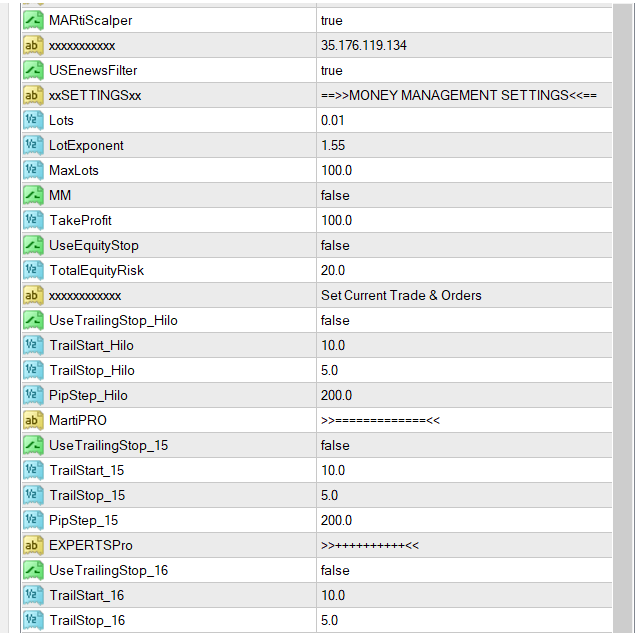Screen dimensions: 642x633
Task: Click the string icon beside EXPERTSPro
Action: coord(33,545)
